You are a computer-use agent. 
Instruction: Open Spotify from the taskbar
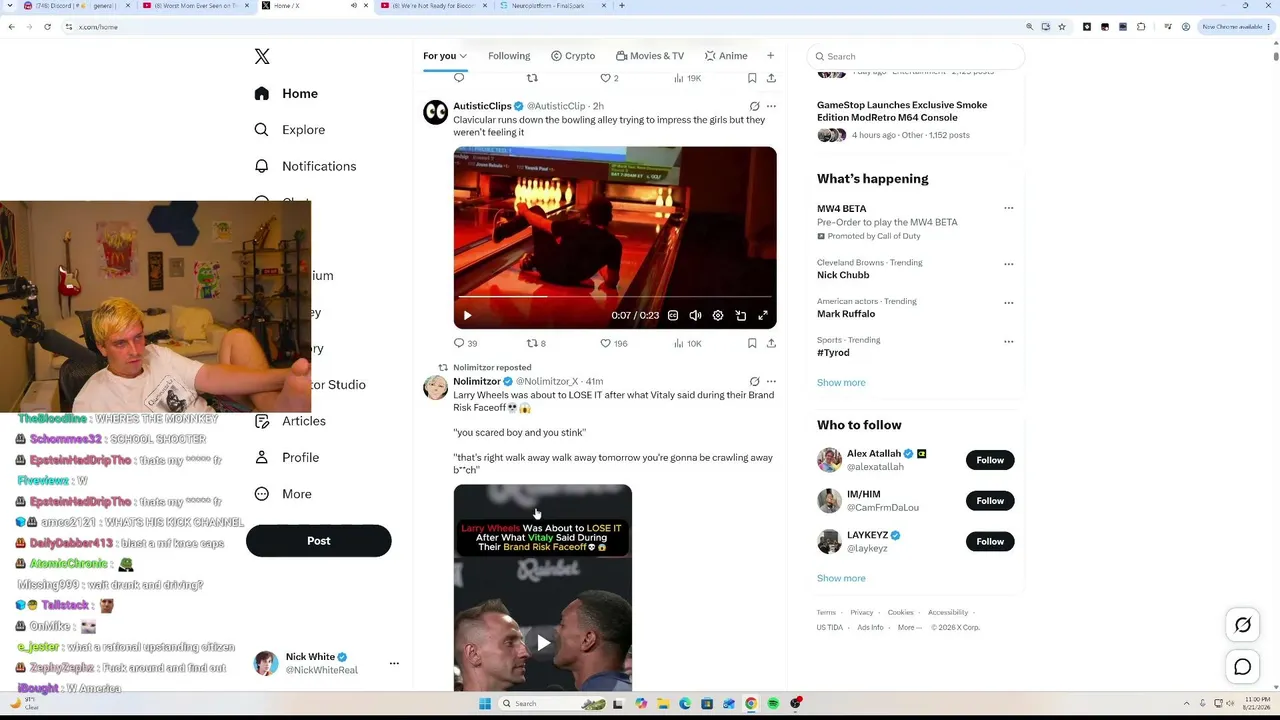(774, 704)
